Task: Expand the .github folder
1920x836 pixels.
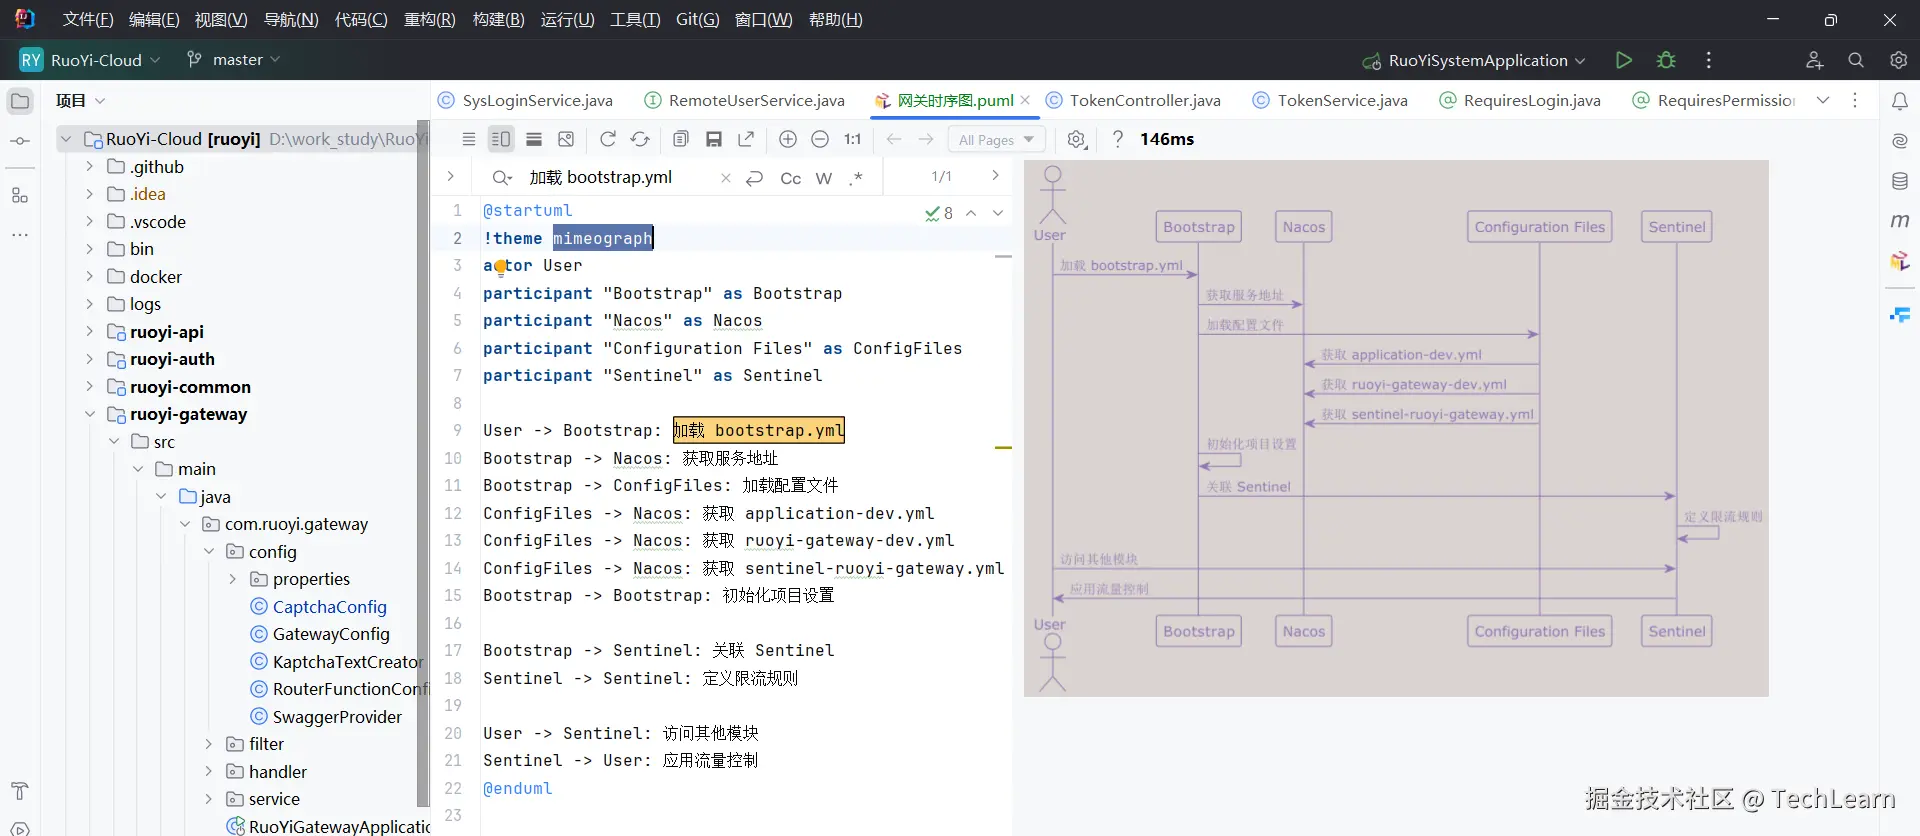Action: tap(89, 166)
